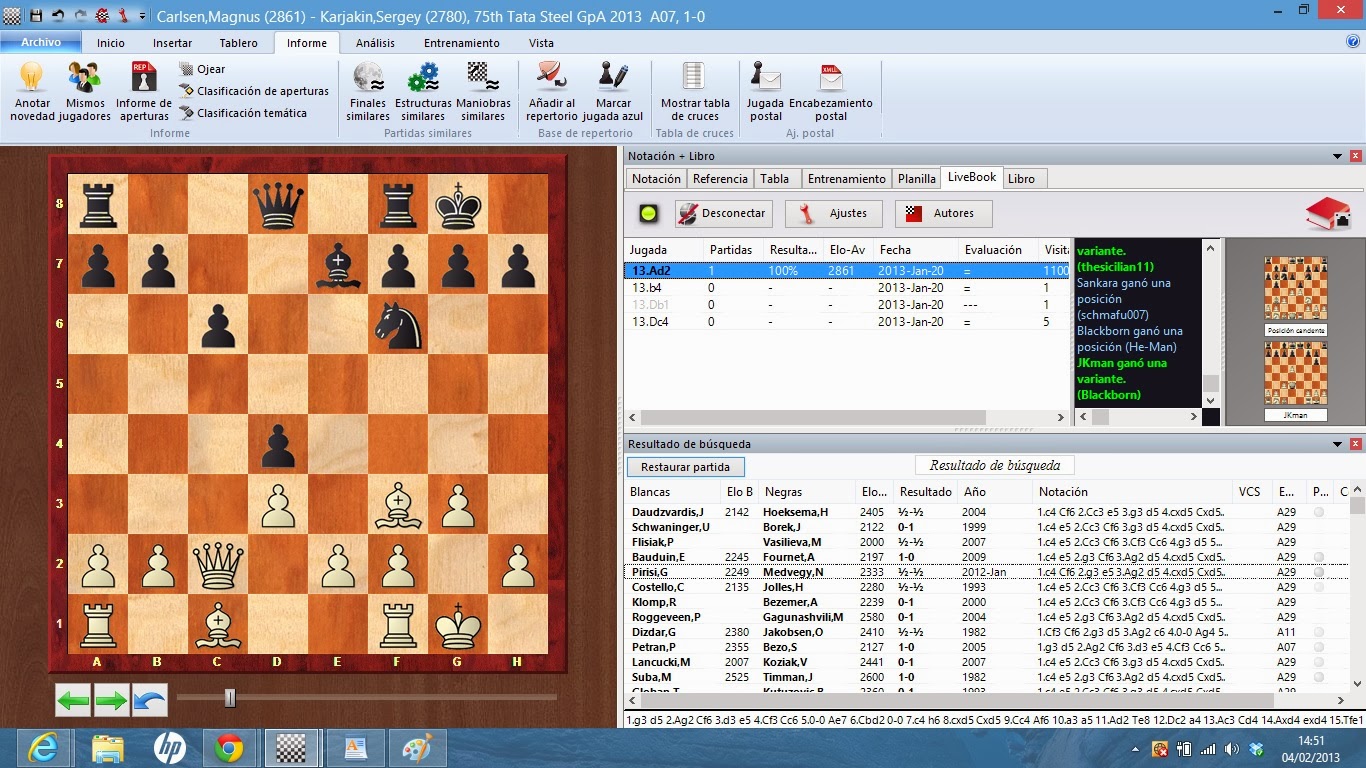Open the Referencia tab
This screenshot has height=768, width=1366.
point(720,179)
